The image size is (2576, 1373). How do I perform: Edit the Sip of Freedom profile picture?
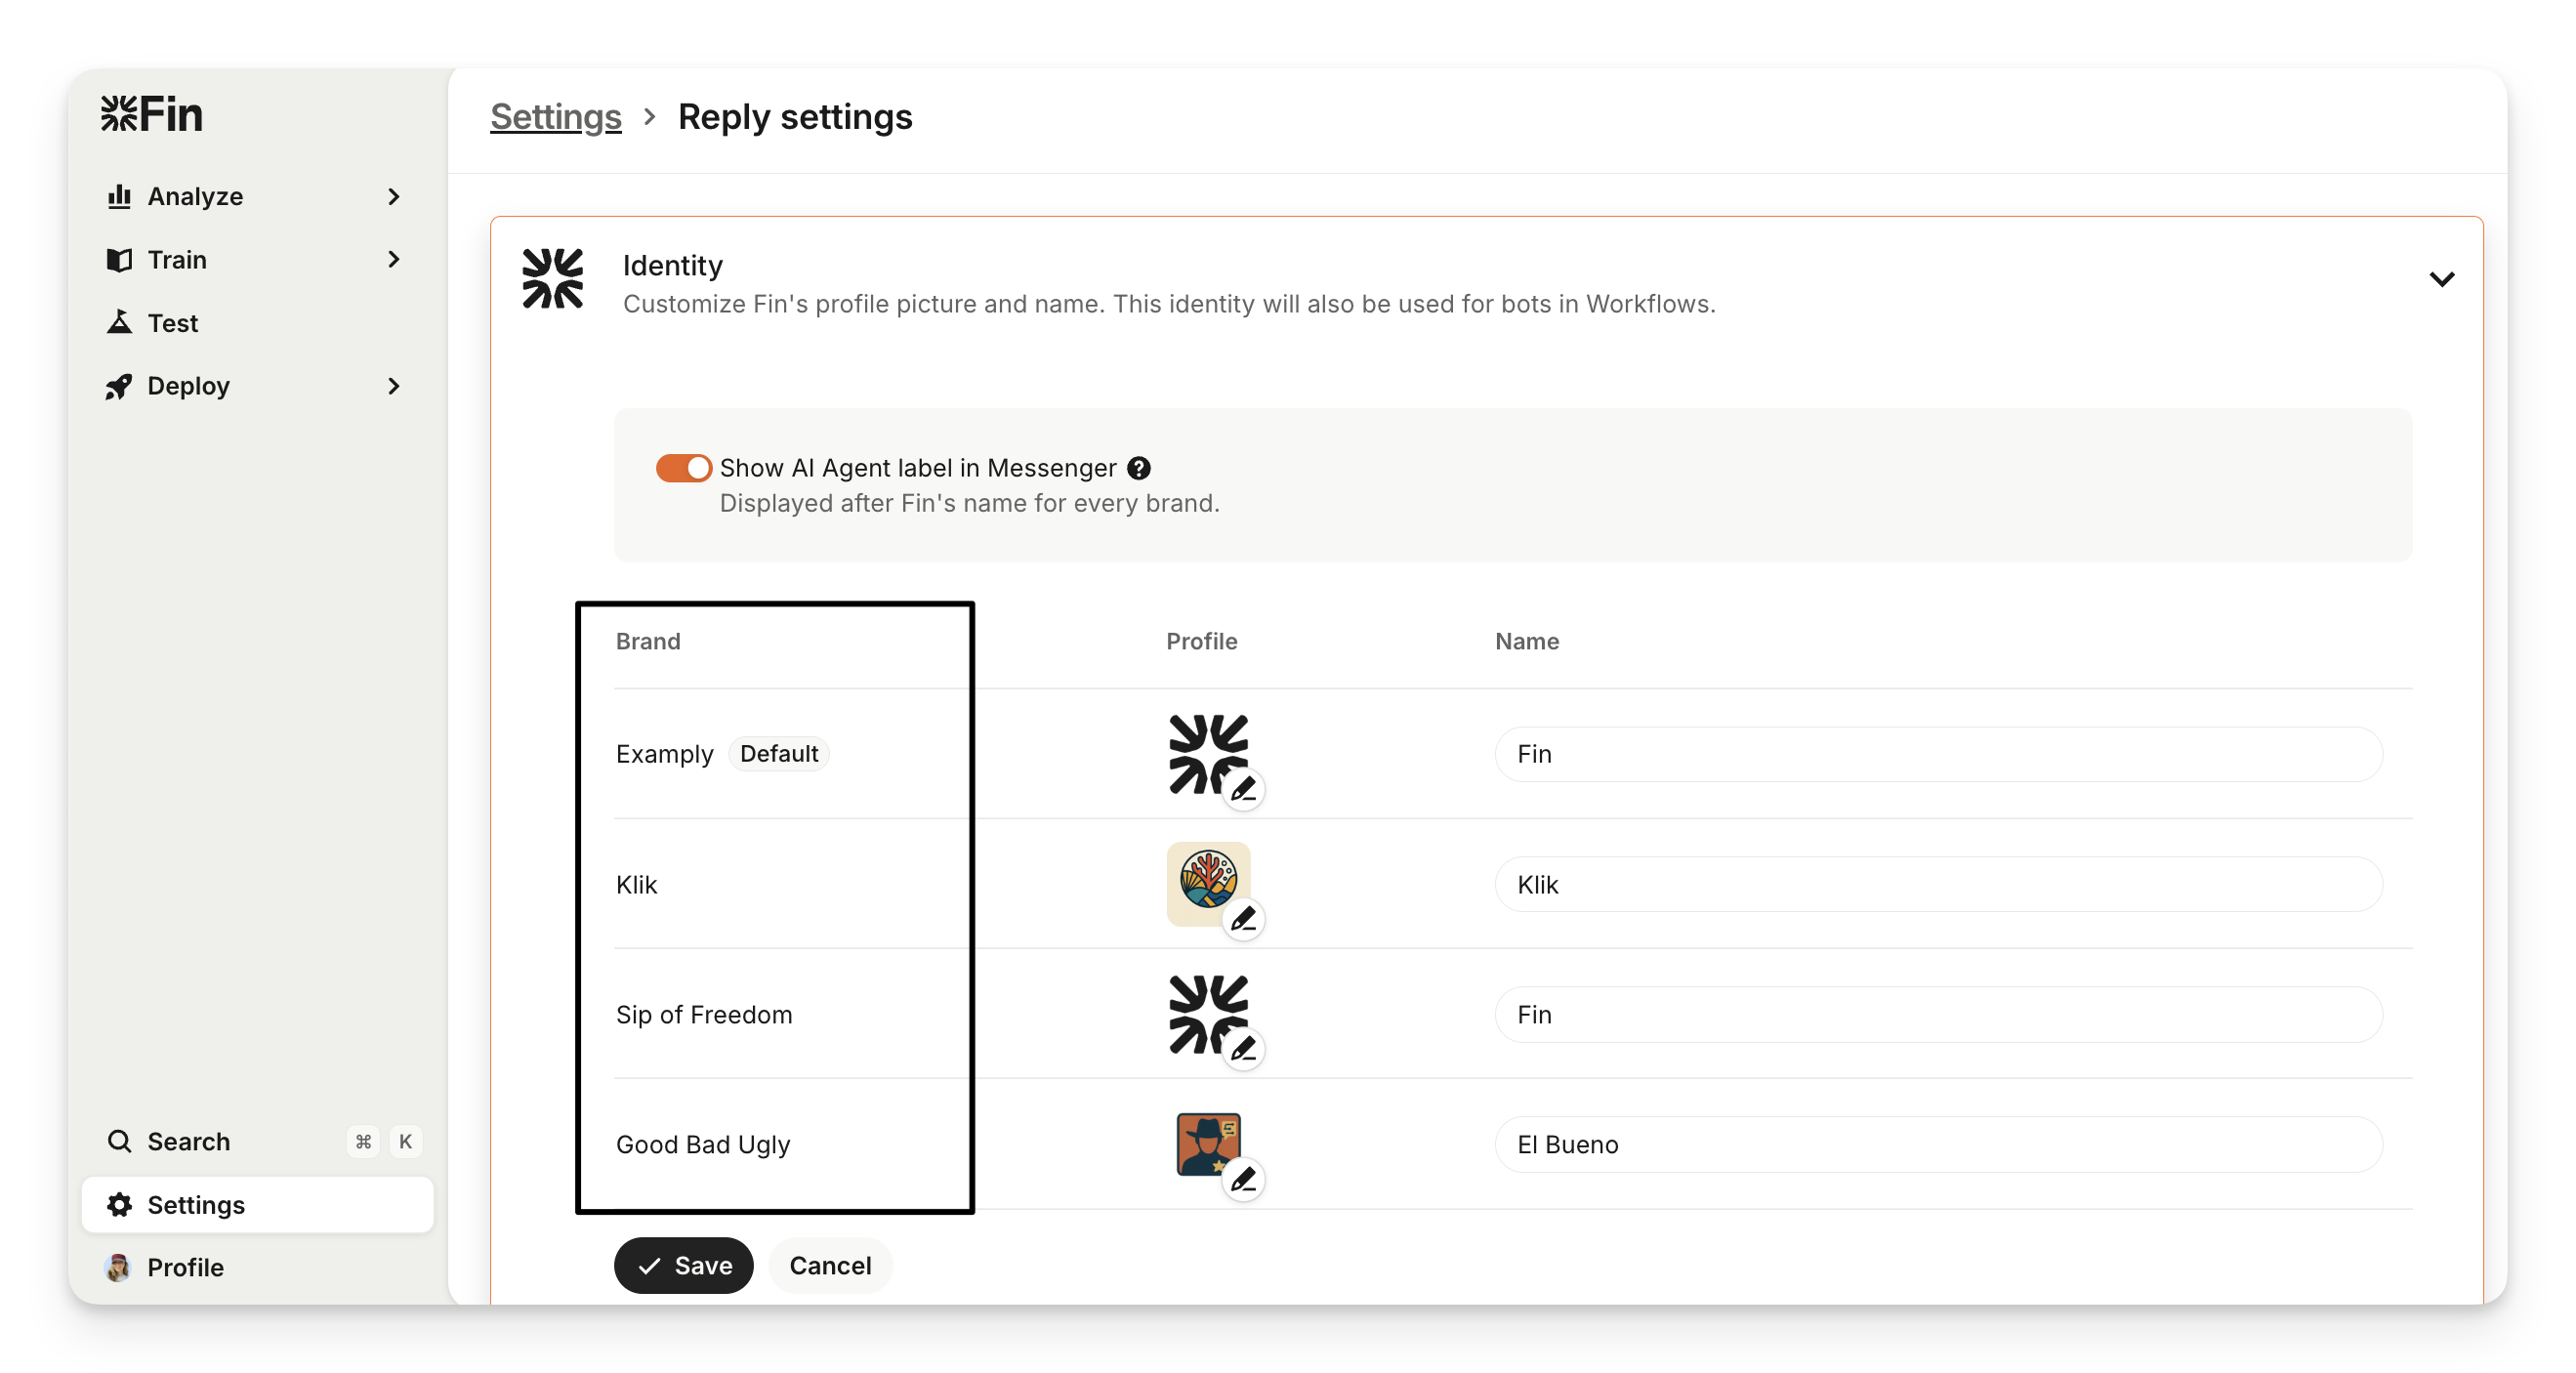coord(1243,1049)
